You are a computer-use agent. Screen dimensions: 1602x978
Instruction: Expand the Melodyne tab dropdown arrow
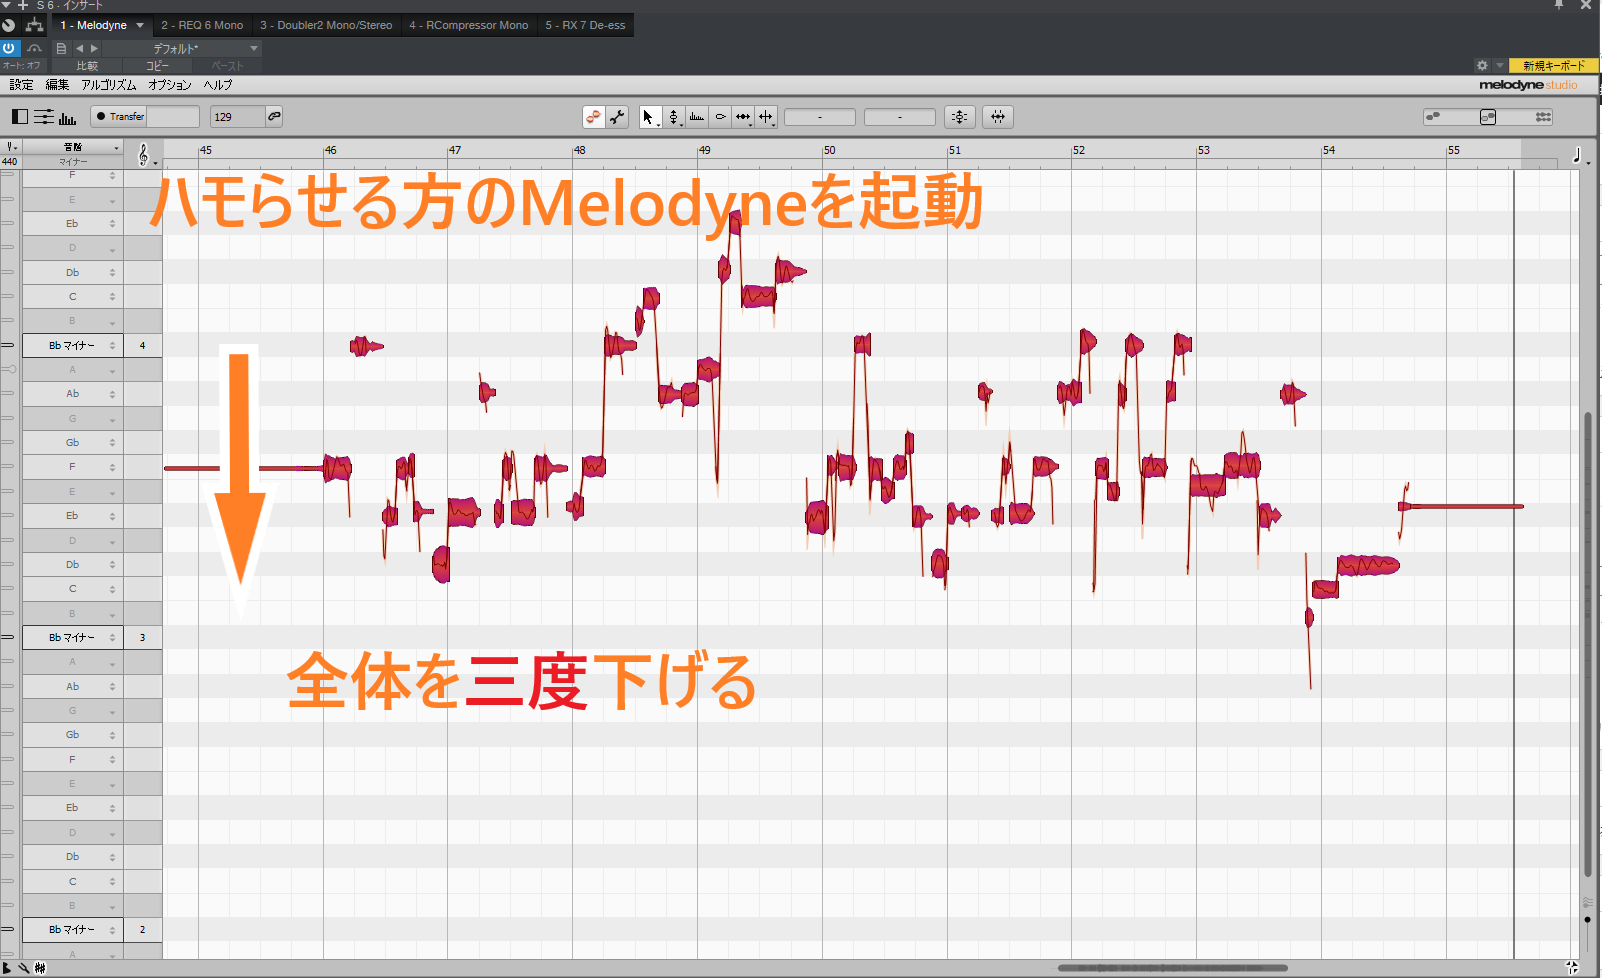[140, 25]
